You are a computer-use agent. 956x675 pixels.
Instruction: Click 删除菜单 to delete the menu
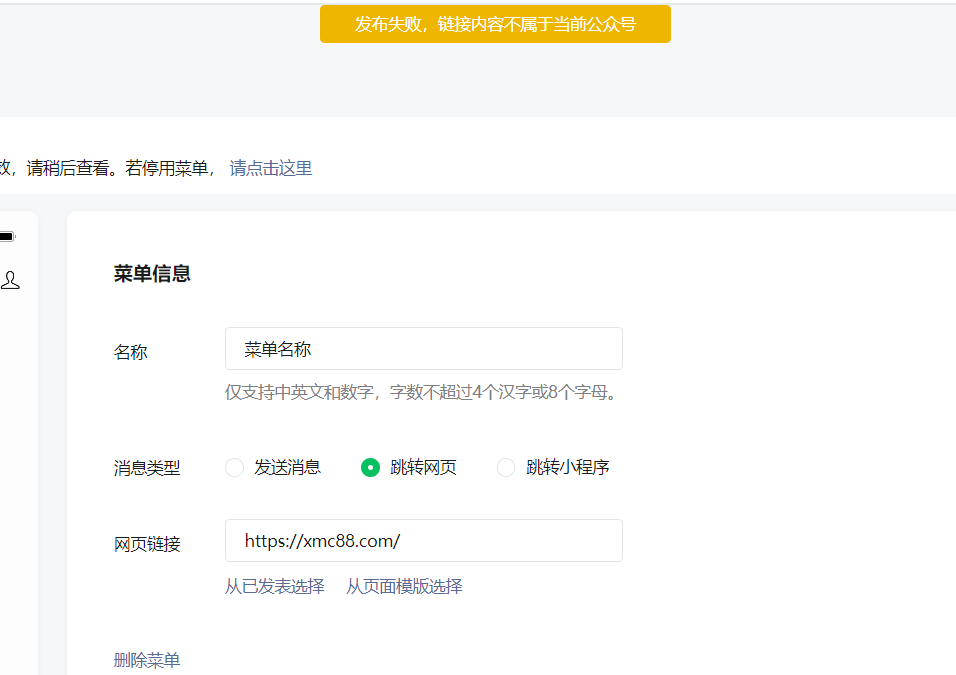coord(147,660)
